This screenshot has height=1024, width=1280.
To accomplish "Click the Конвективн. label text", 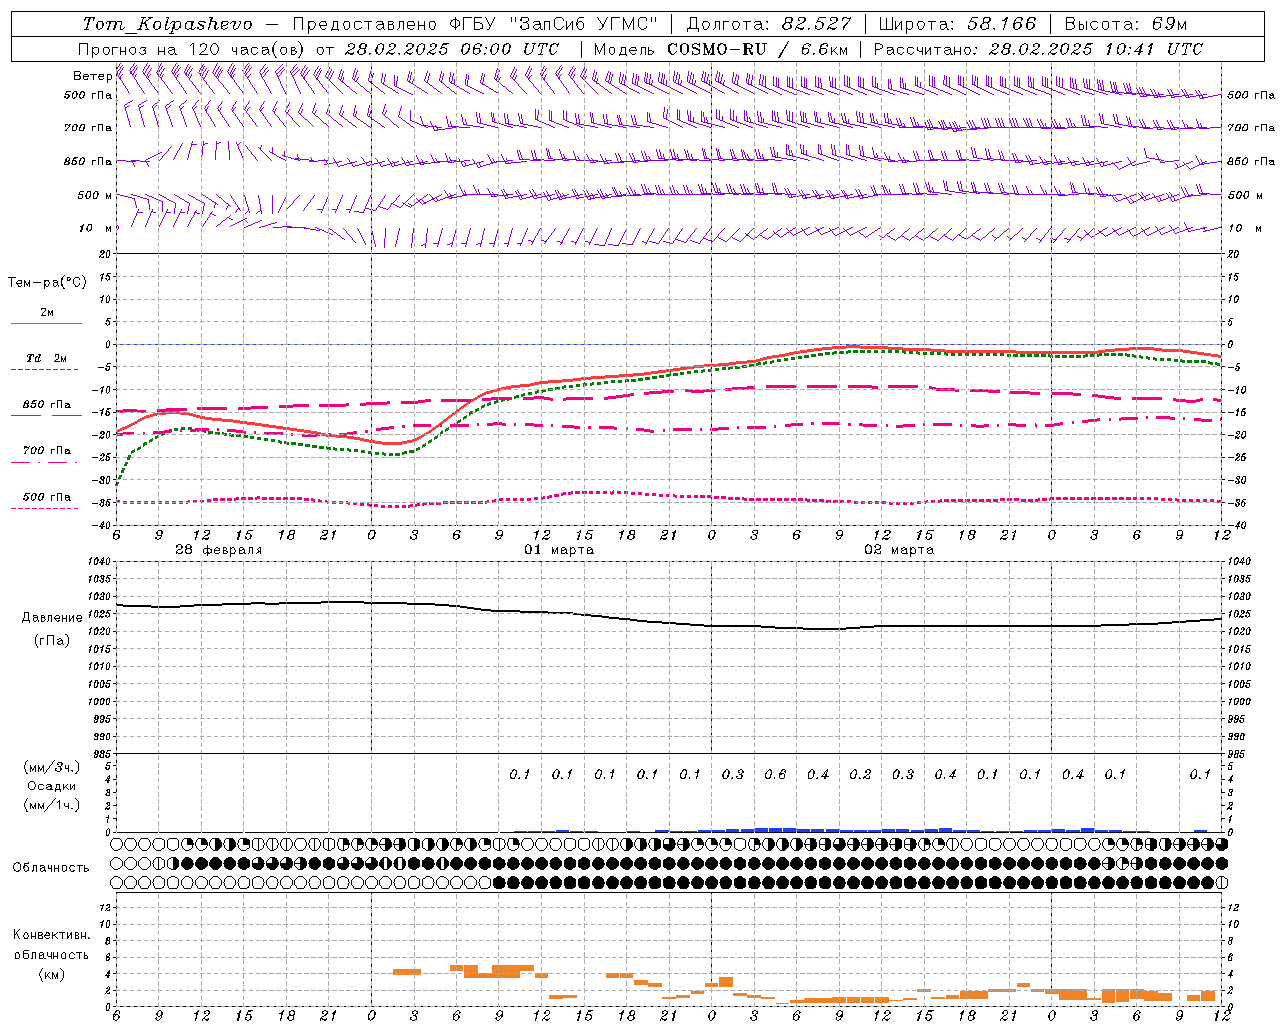I will click(x=51, y=935).
